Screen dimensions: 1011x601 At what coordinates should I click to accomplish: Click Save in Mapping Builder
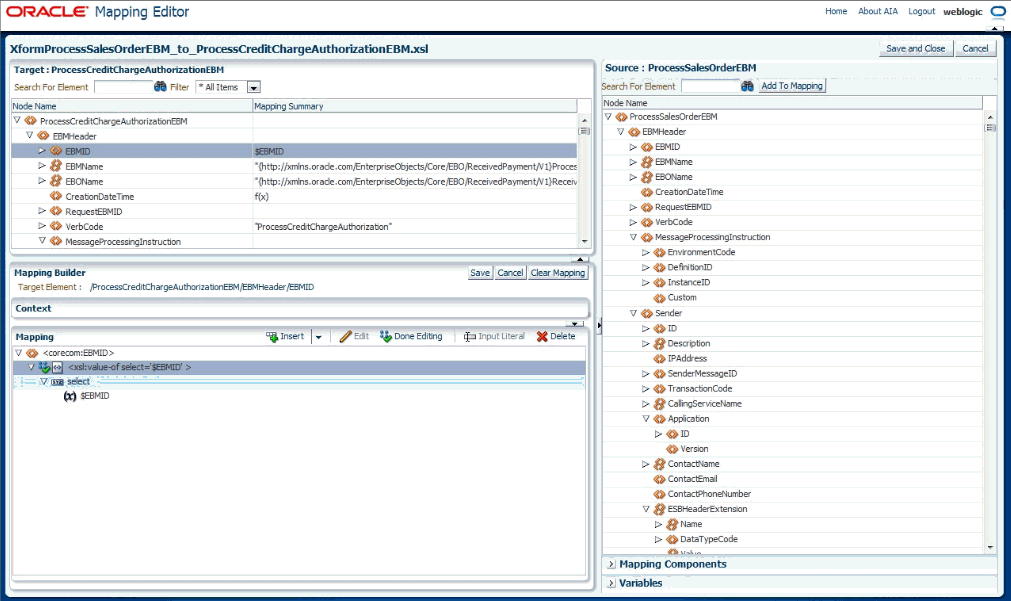480,273
